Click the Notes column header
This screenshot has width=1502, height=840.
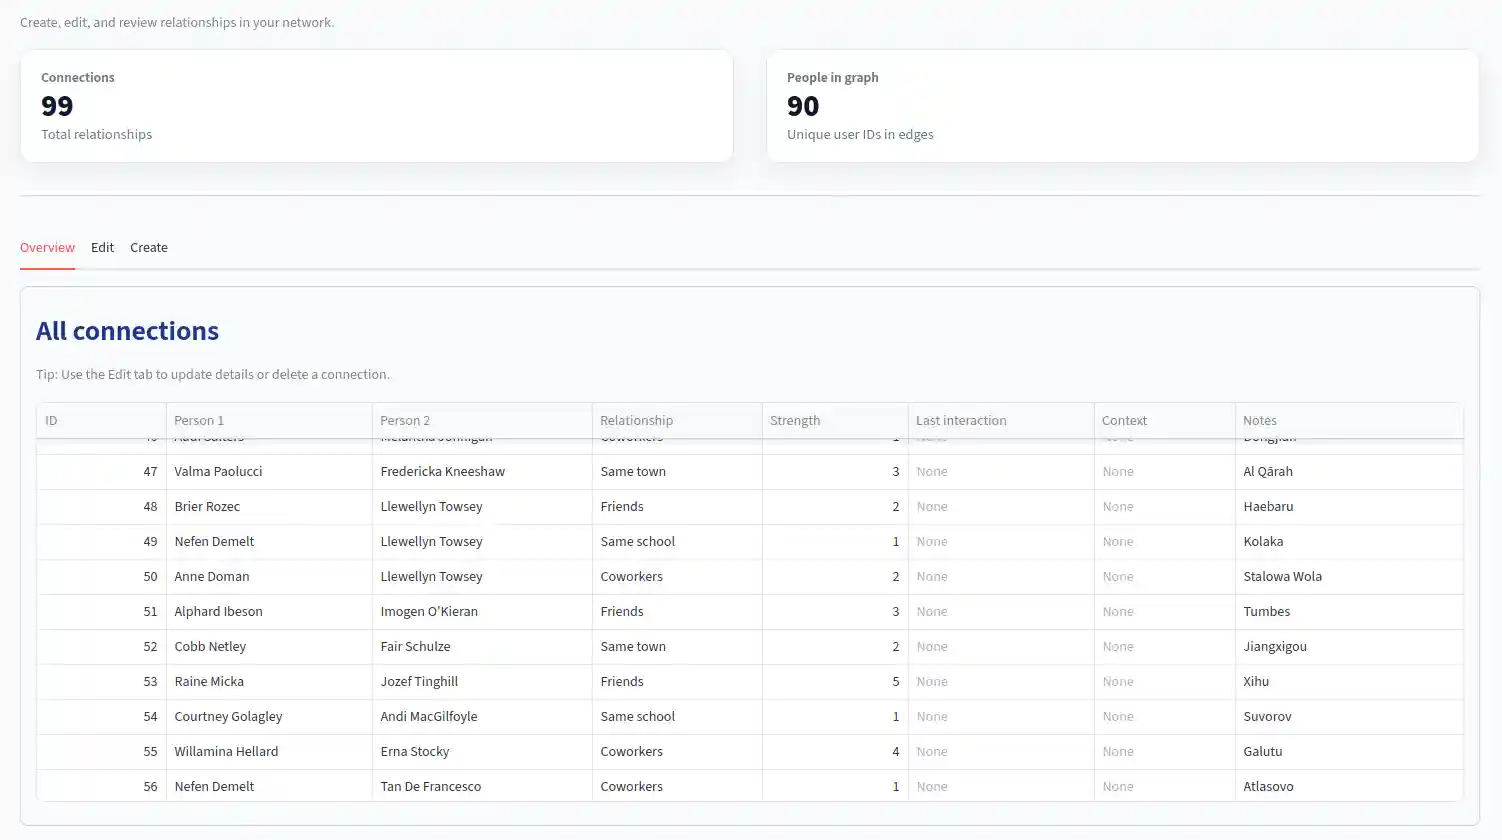pyautogui.click(x=1348, y=421)
